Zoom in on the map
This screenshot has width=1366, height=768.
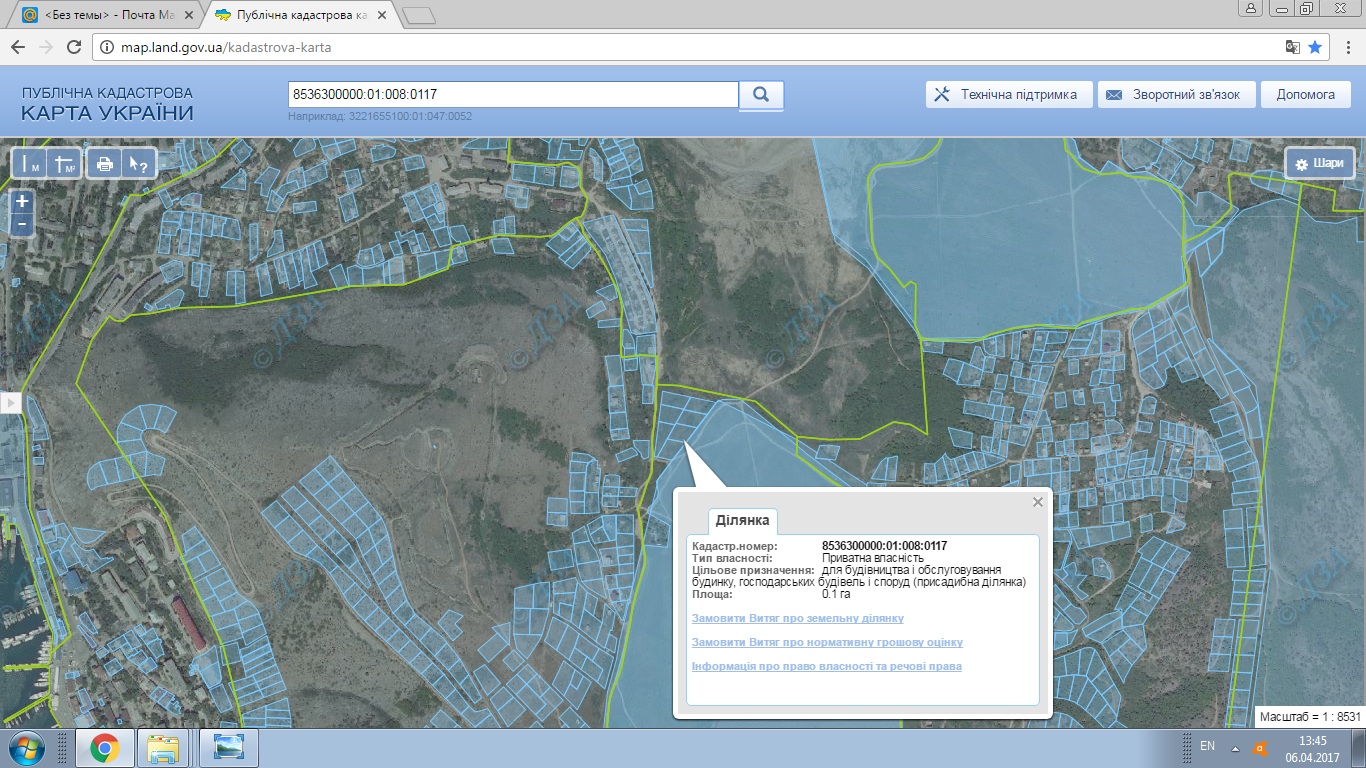pos(22,201)
